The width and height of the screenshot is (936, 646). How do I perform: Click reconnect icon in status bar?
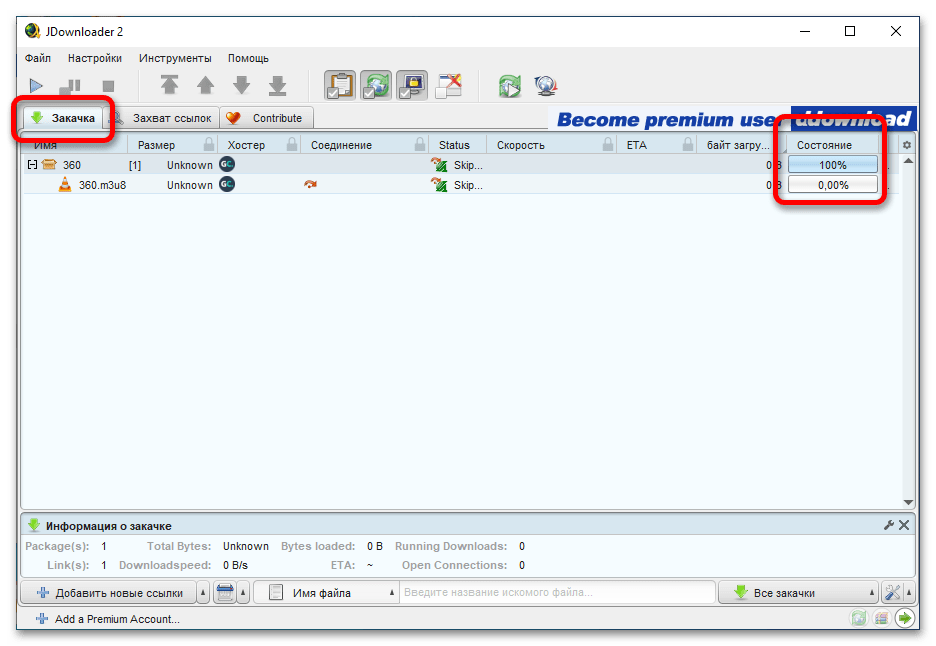pyautogui.click(x=858, y=619)
